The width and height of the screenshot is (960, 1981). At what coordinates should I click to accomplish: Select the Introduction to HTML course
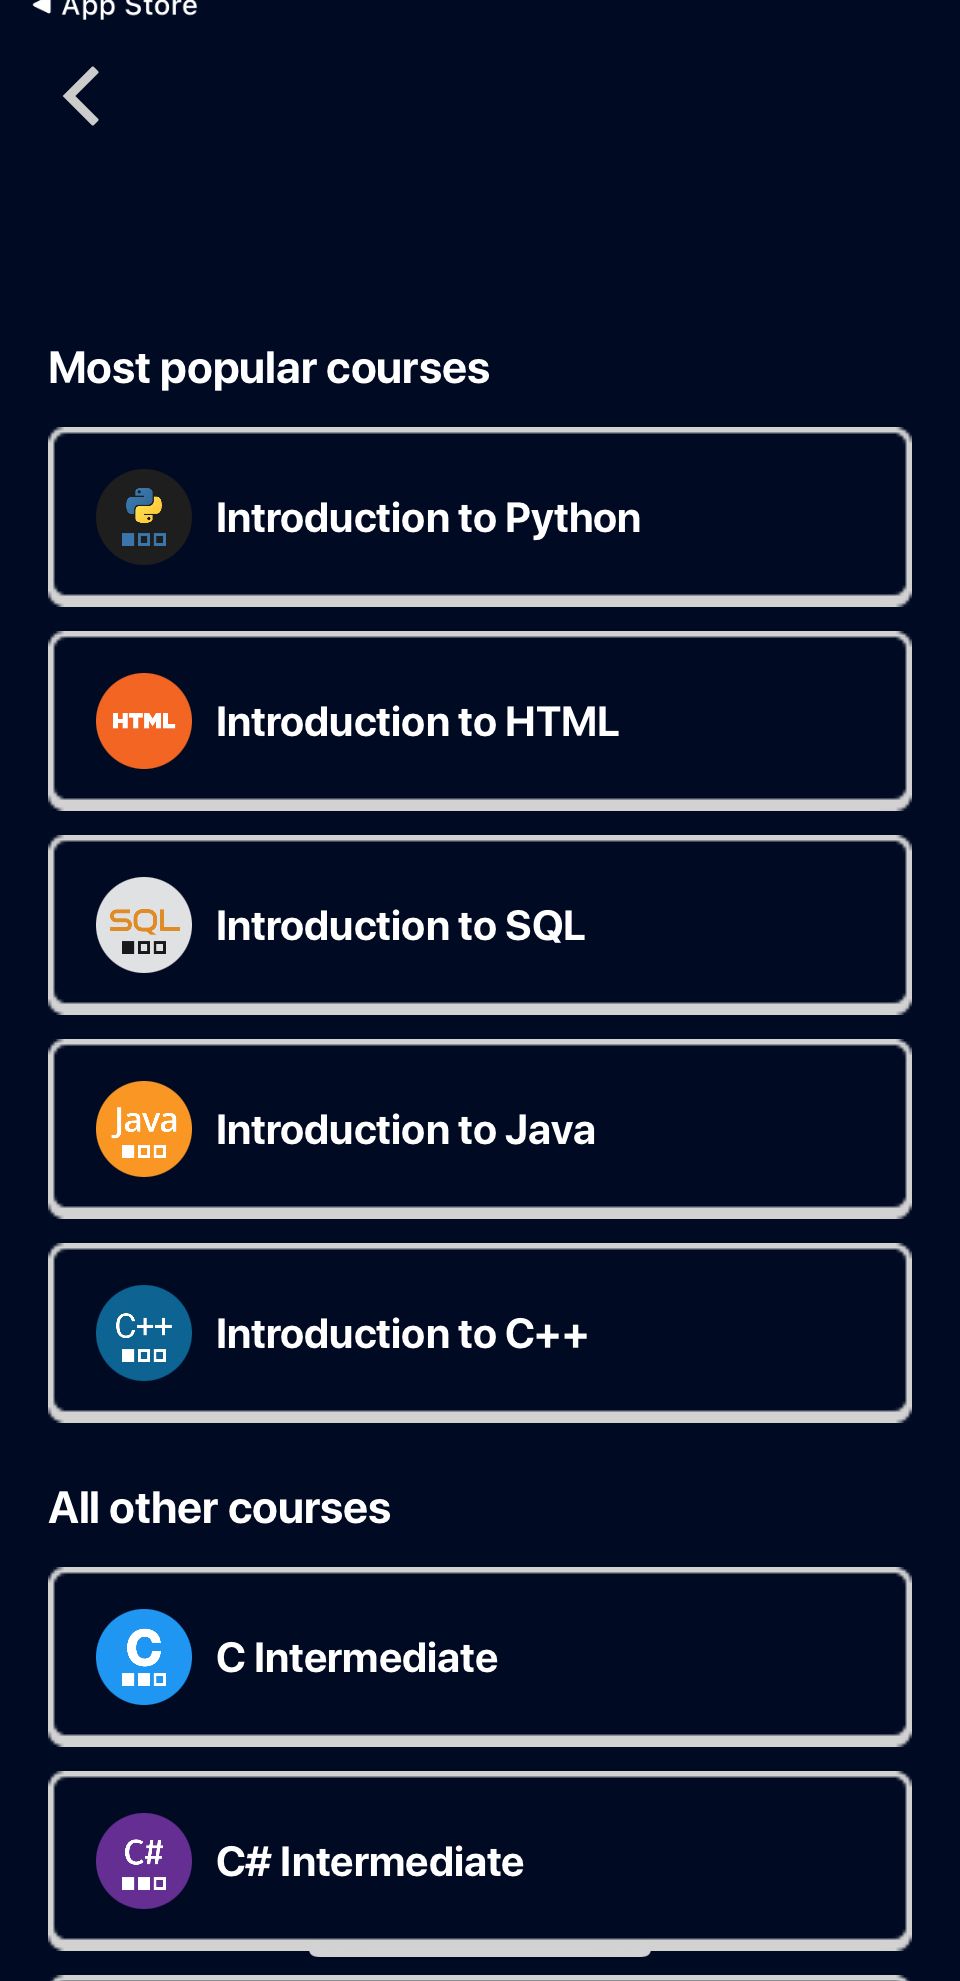click(480, 721)
